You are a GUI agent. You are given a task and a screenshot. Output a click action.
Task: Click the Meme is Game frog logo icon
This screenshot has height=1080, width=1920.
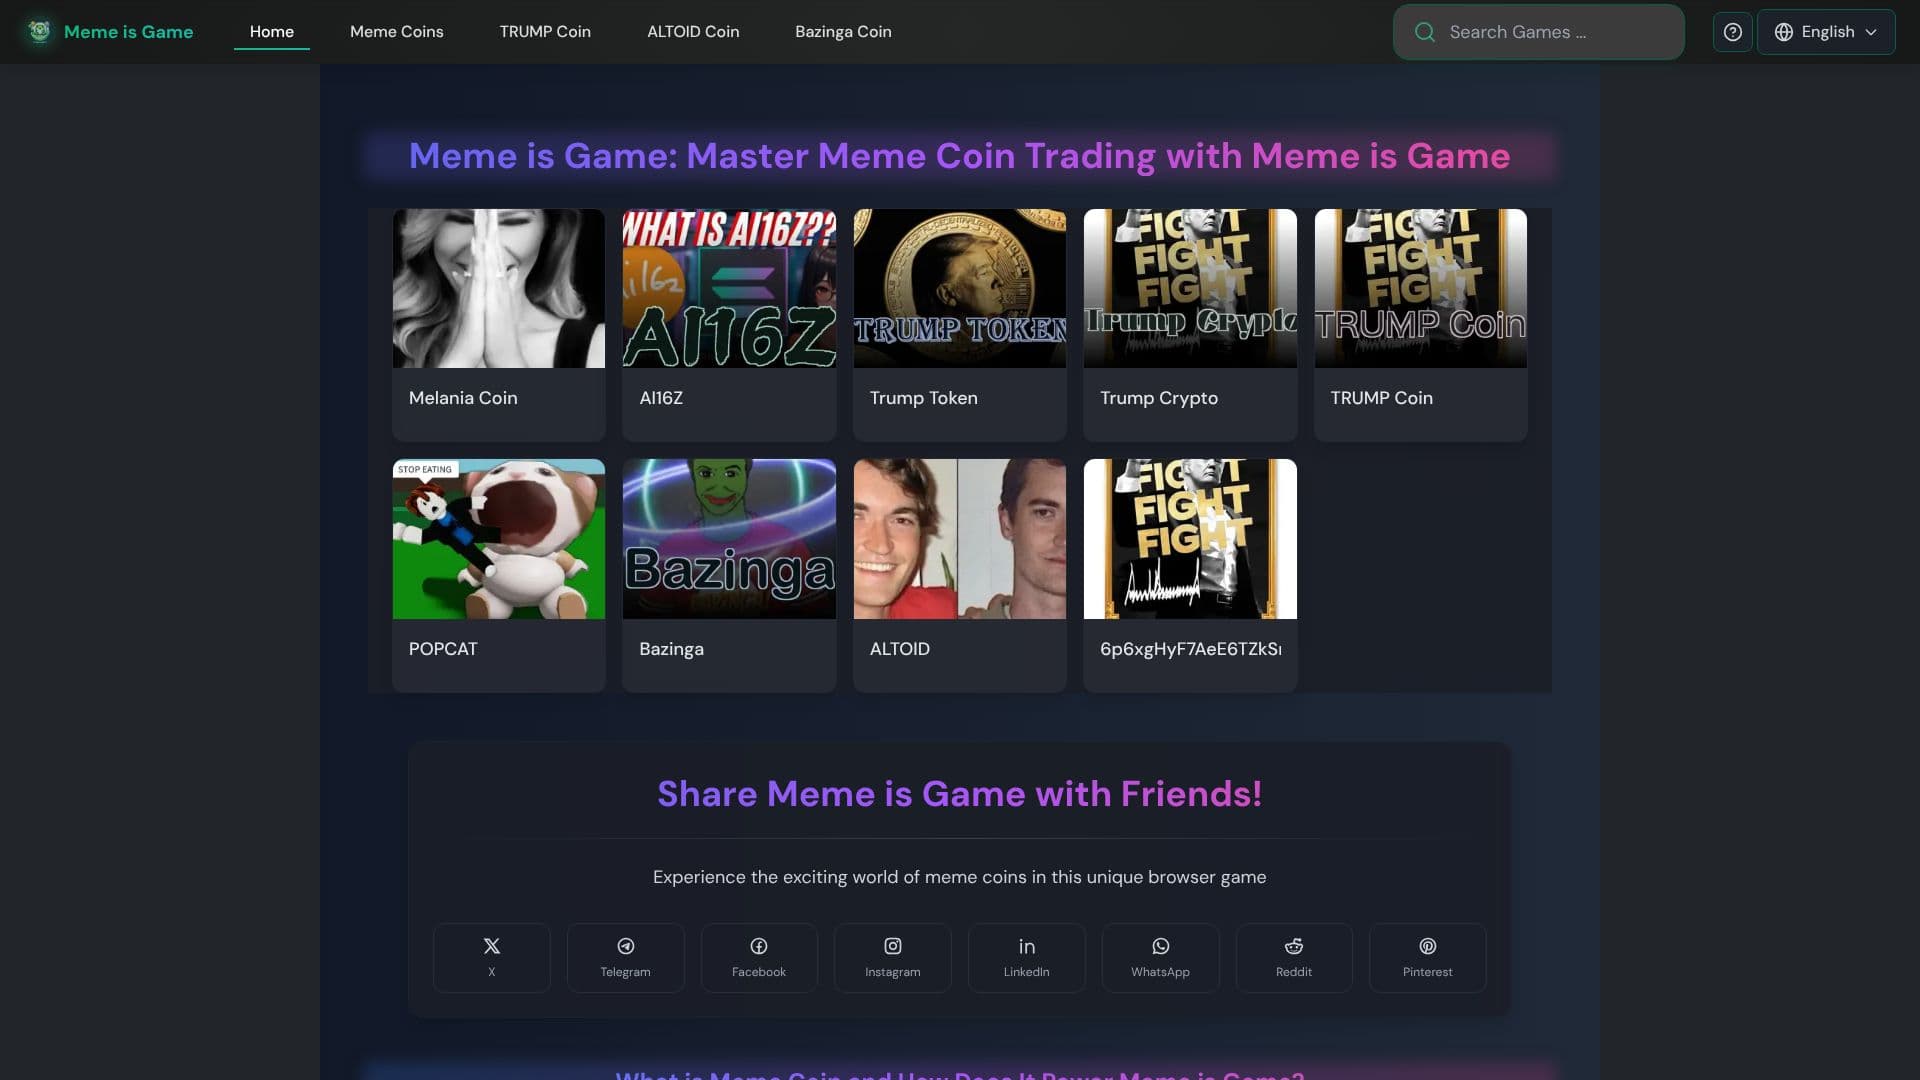(x=39, y=31)
